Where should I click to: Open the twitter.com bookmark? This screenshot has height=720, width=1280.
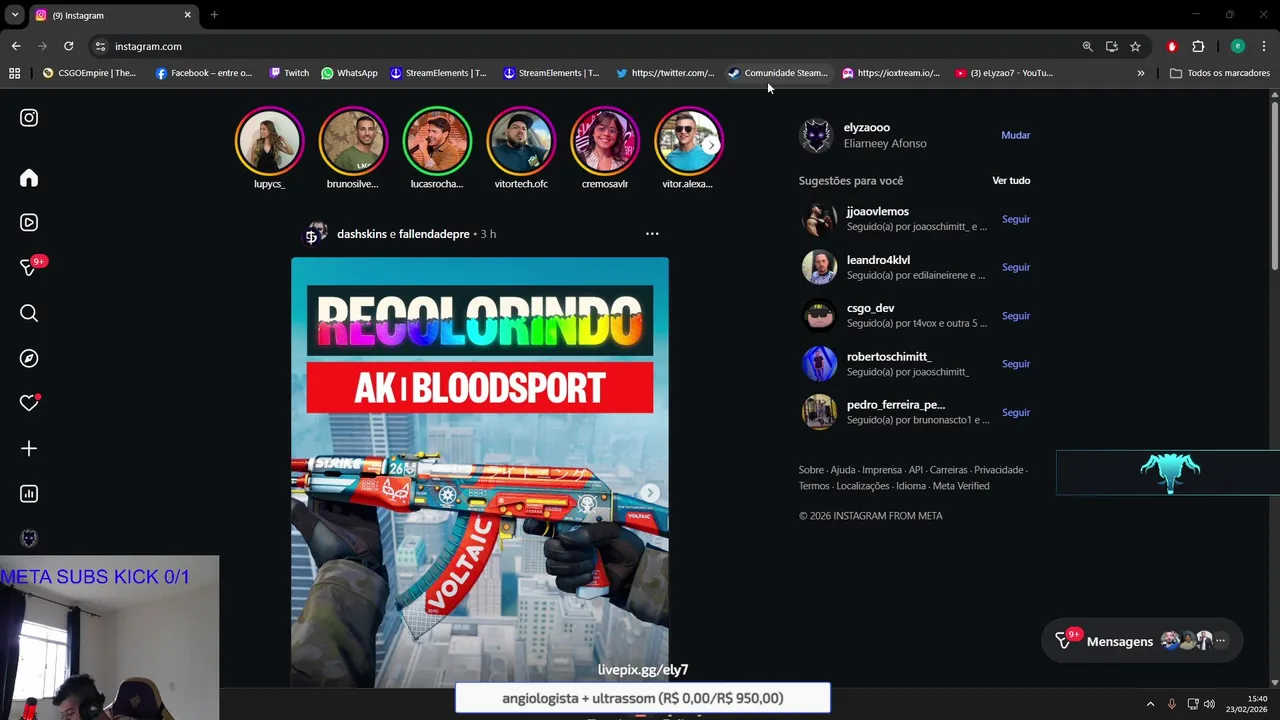(x=664, y=73)
